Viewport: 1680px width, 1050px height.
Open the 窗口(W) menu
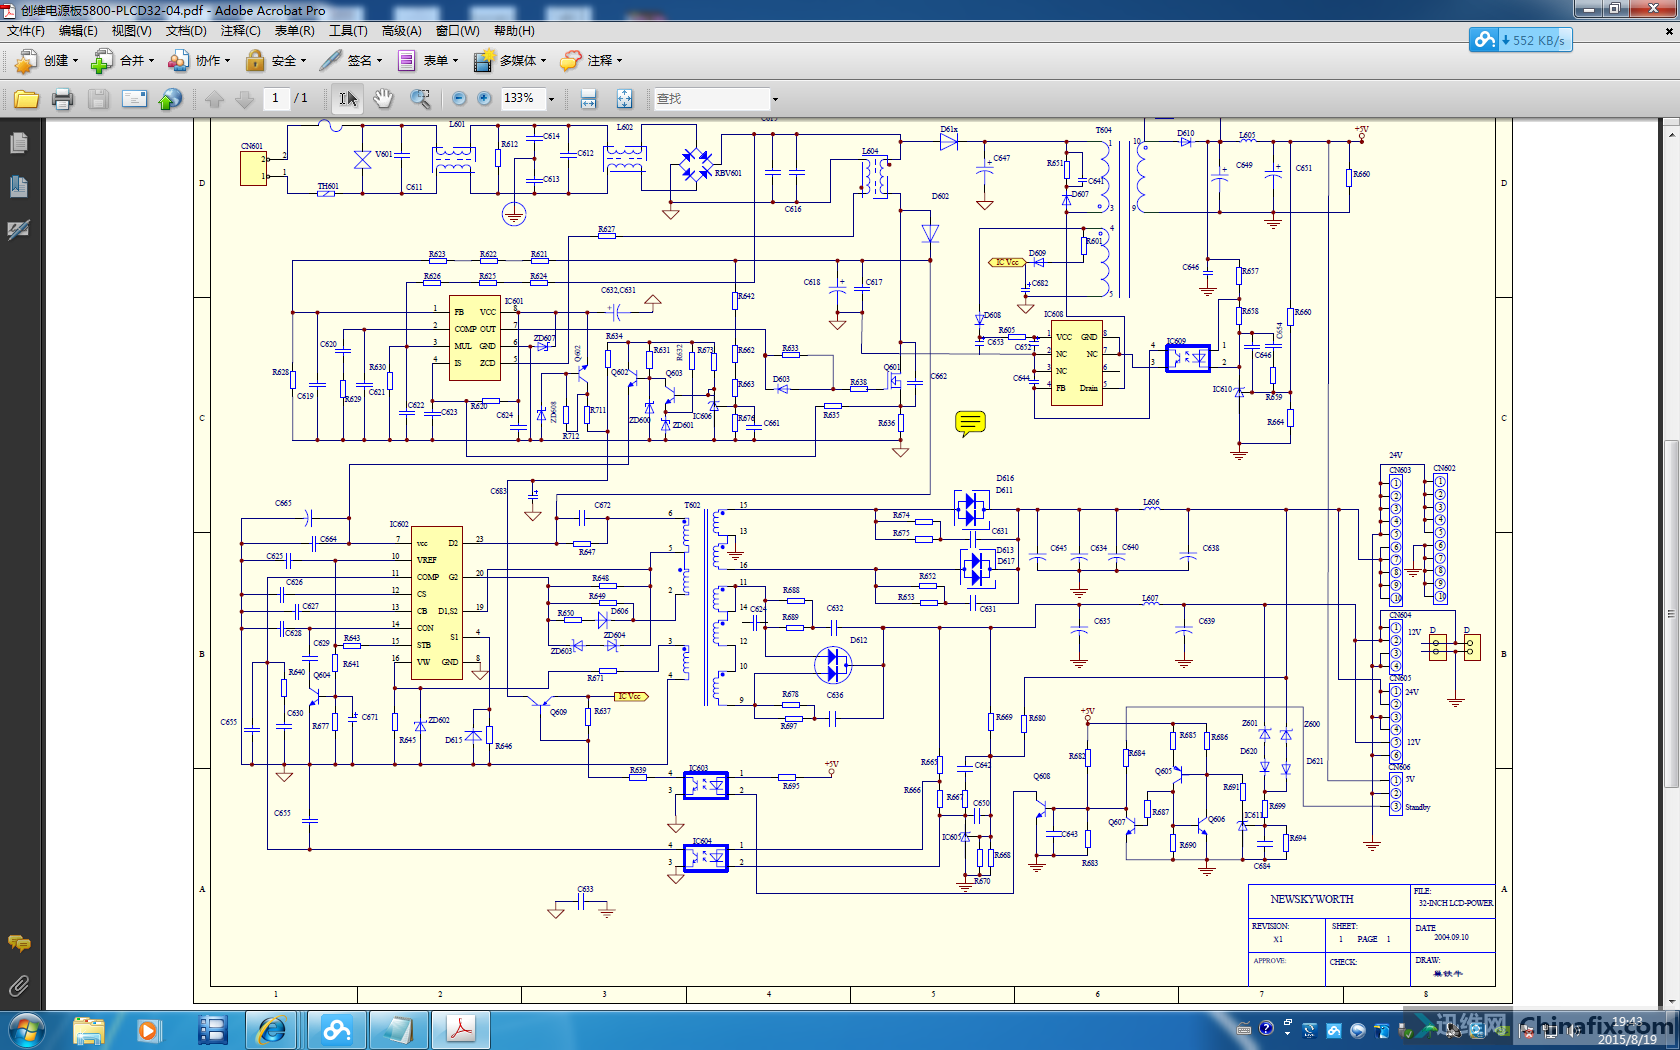pos(457,31)
